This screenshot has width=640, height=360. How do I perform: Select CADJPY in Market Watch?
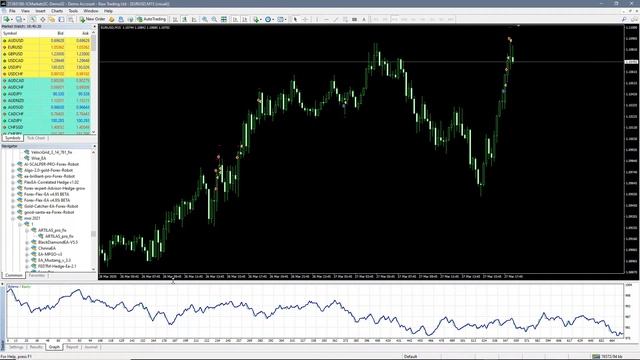tap(47, 121)
